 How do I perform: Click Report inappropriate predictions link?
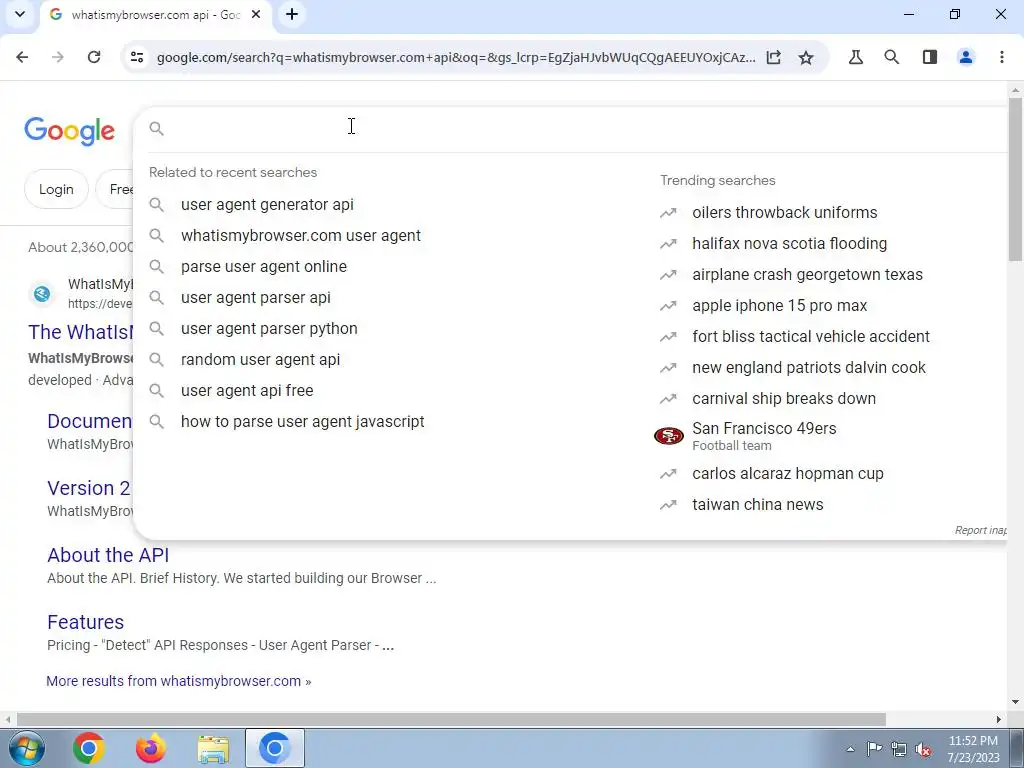click(980, 530)
